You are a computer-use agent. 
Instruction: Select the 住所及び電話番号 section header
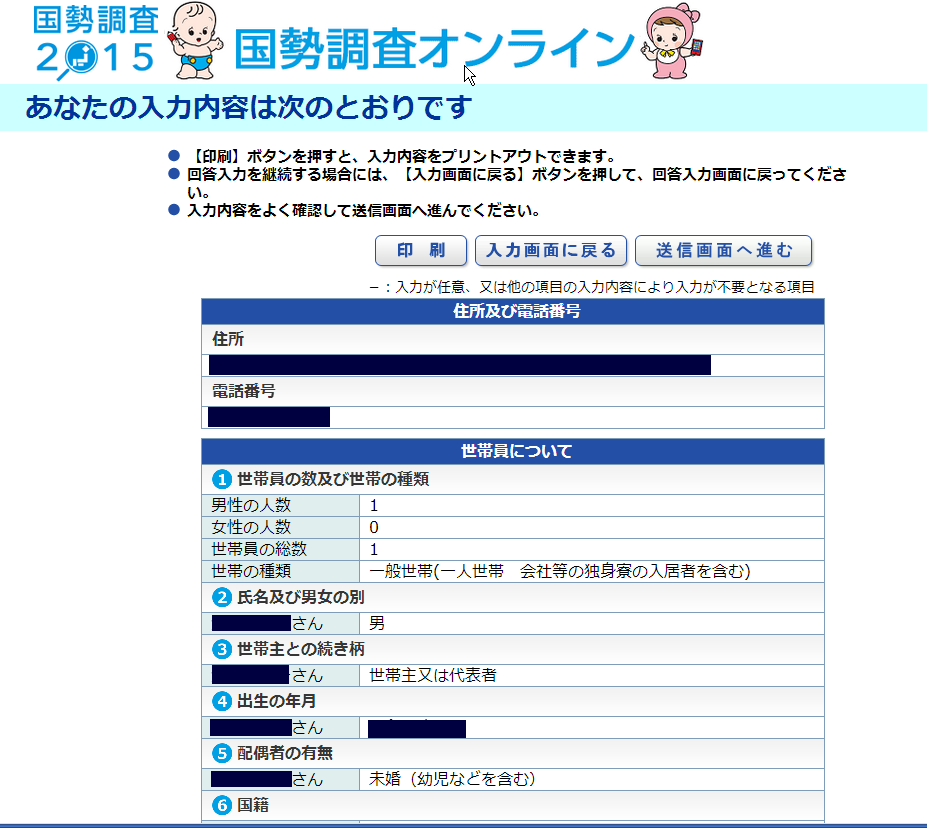pyautogui.click(x=513, y=312)
